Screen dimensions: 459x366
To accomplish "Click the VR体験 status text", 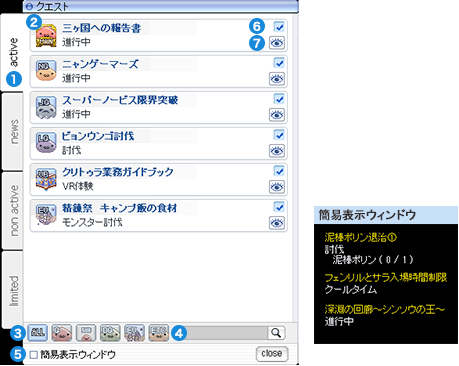I will 78,186.
